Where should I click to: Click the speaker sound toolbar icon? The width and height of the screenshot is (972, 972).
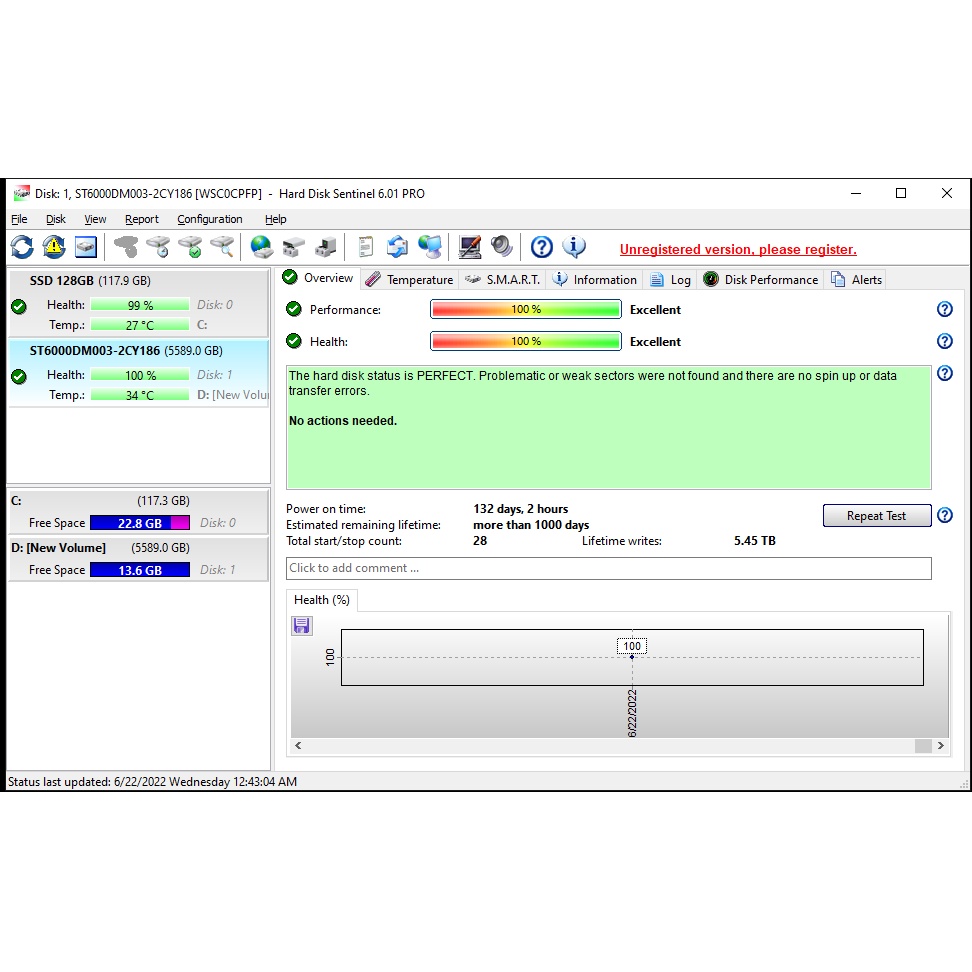click(x=501, y=246)
